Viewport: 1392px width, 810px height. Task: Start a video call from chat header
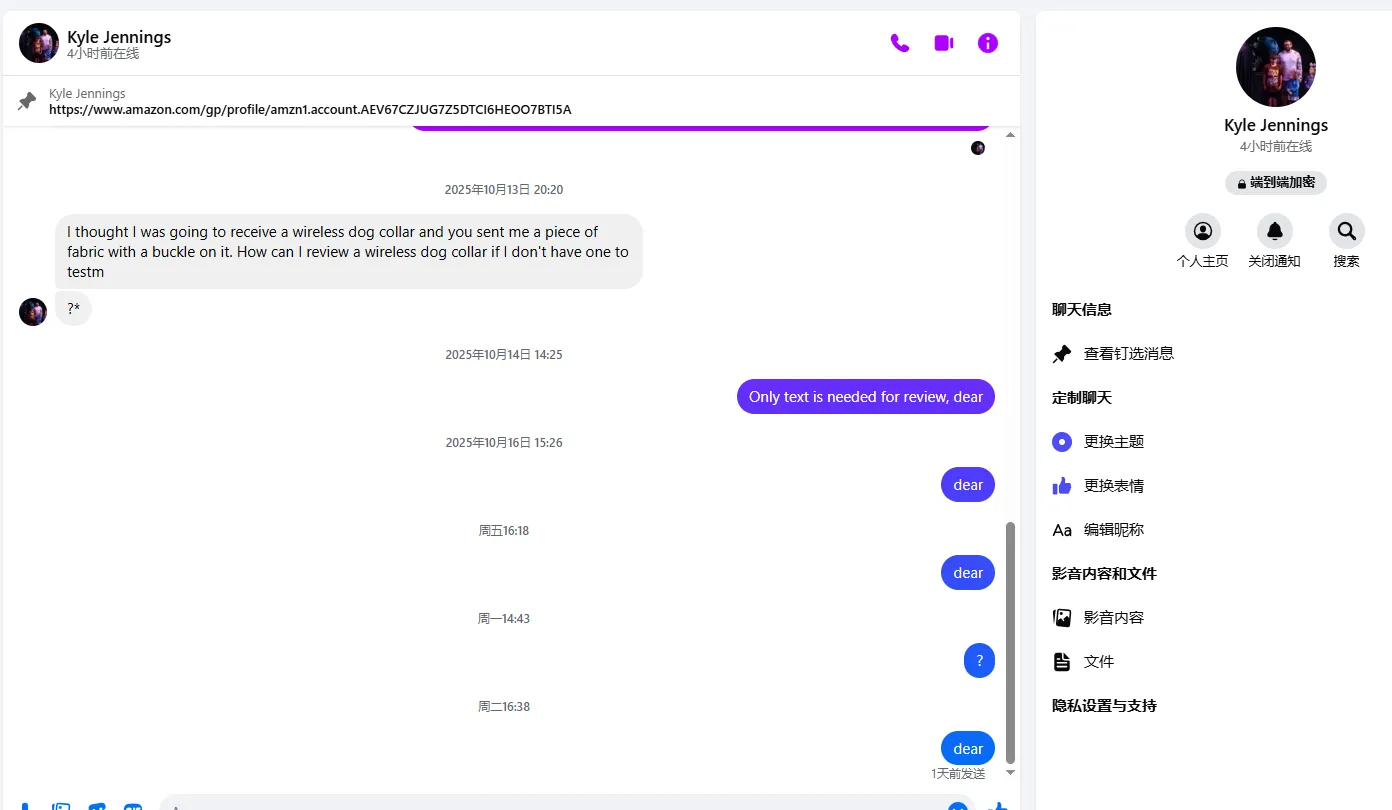pos(944,43)
